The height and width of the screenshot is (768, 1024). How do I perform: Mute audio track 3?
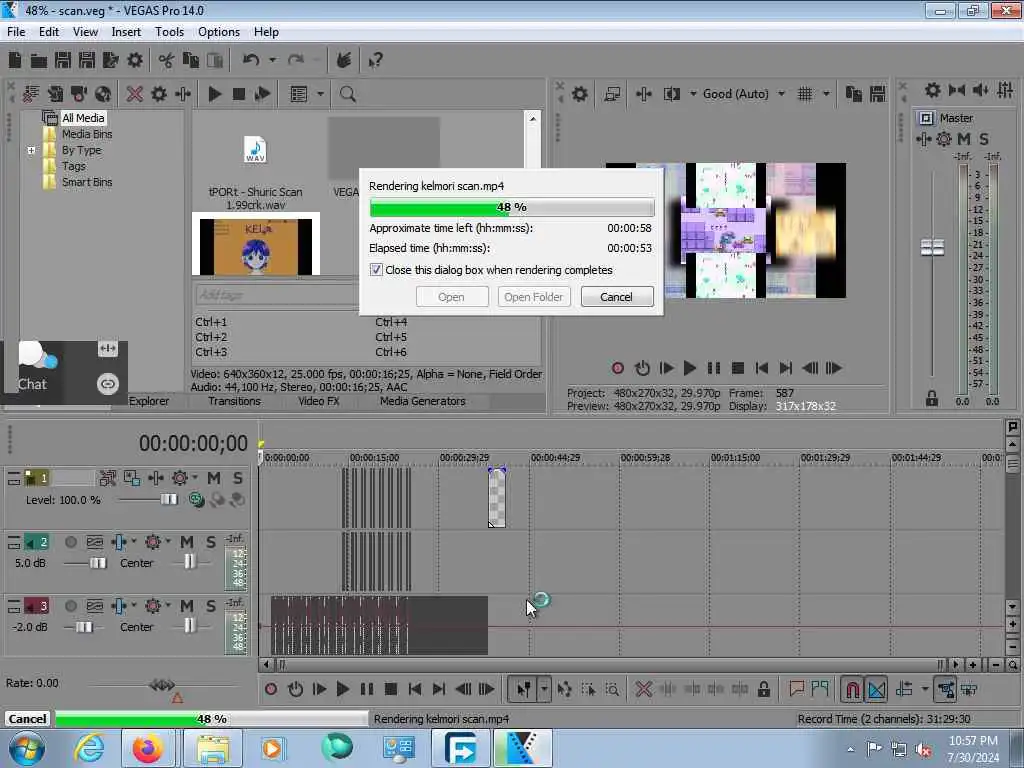click(x=187, y=606)
